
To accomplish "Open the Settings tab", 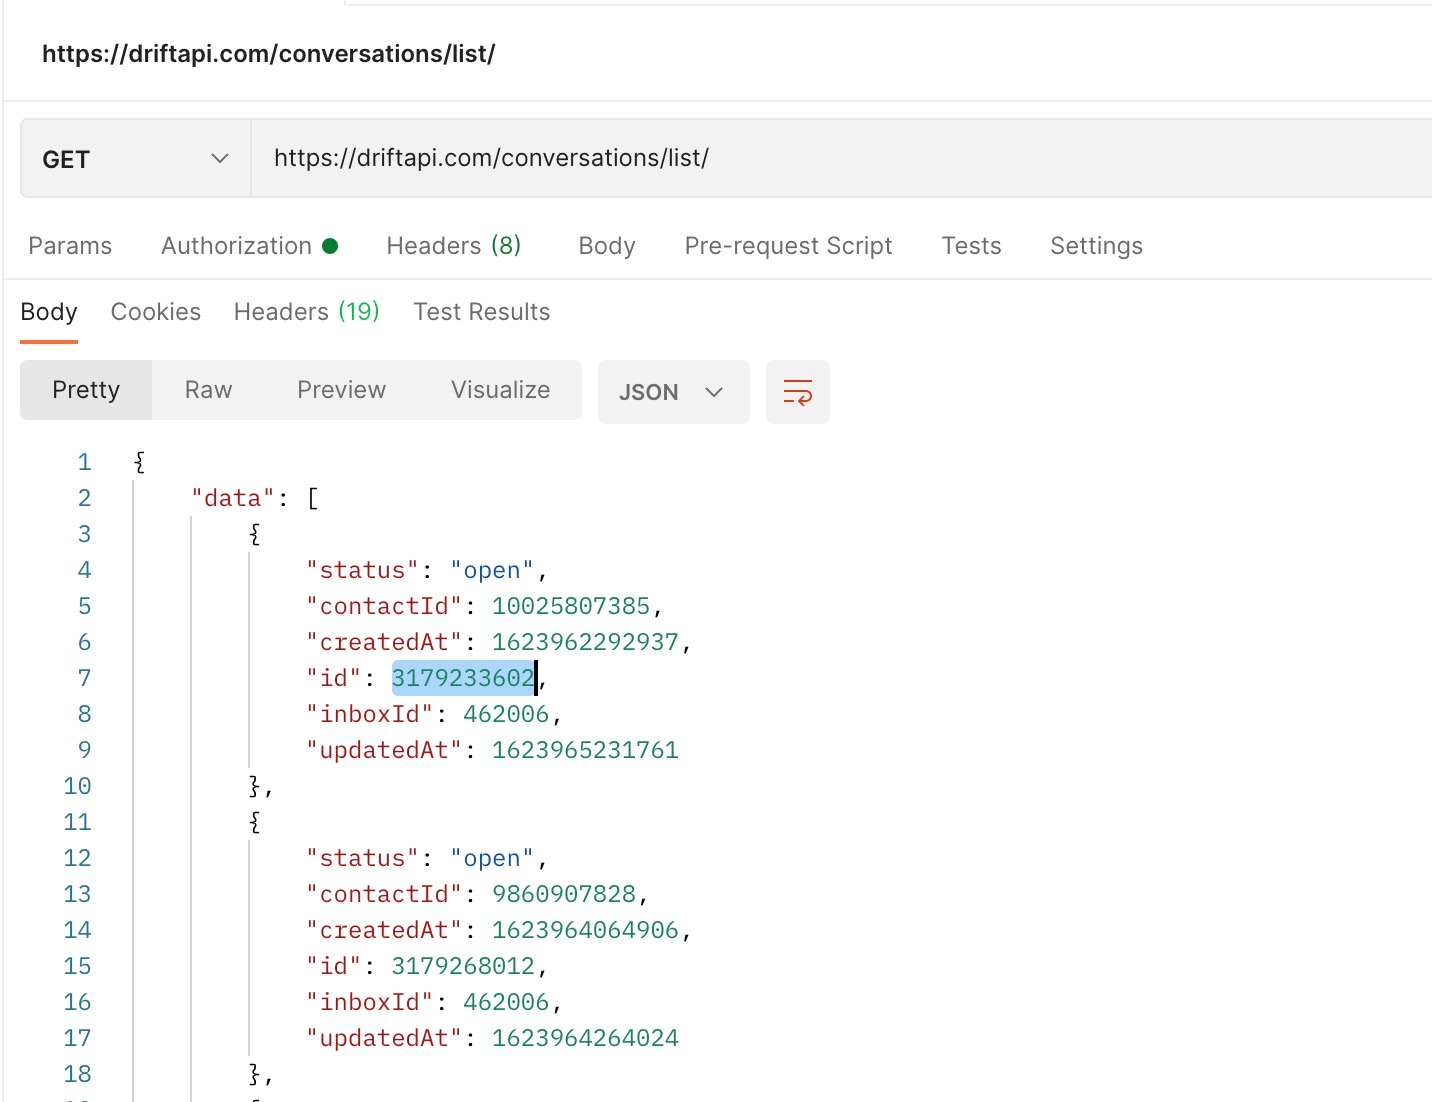I will pyautogui.click(x=1096, y=246).
